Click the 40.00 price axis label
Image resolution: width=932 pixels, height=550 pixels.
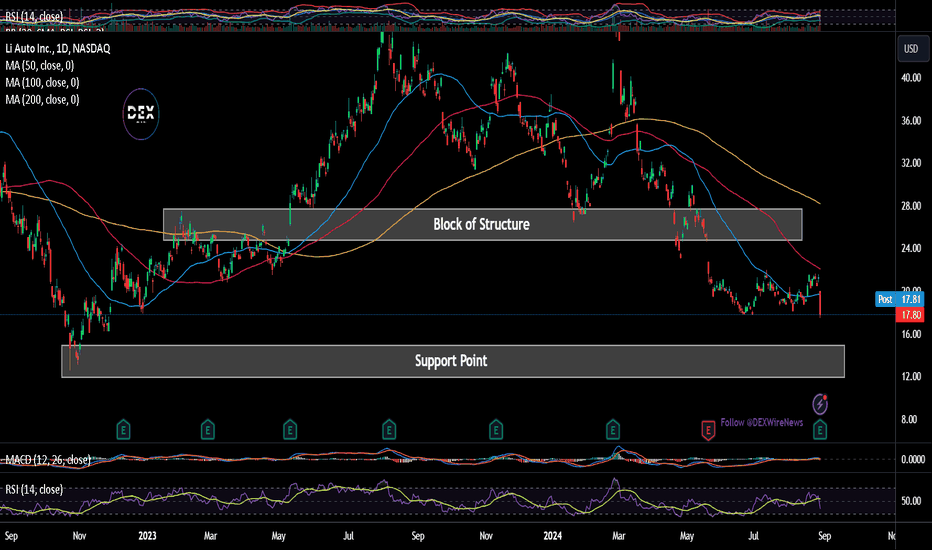[x=911, y=78]
